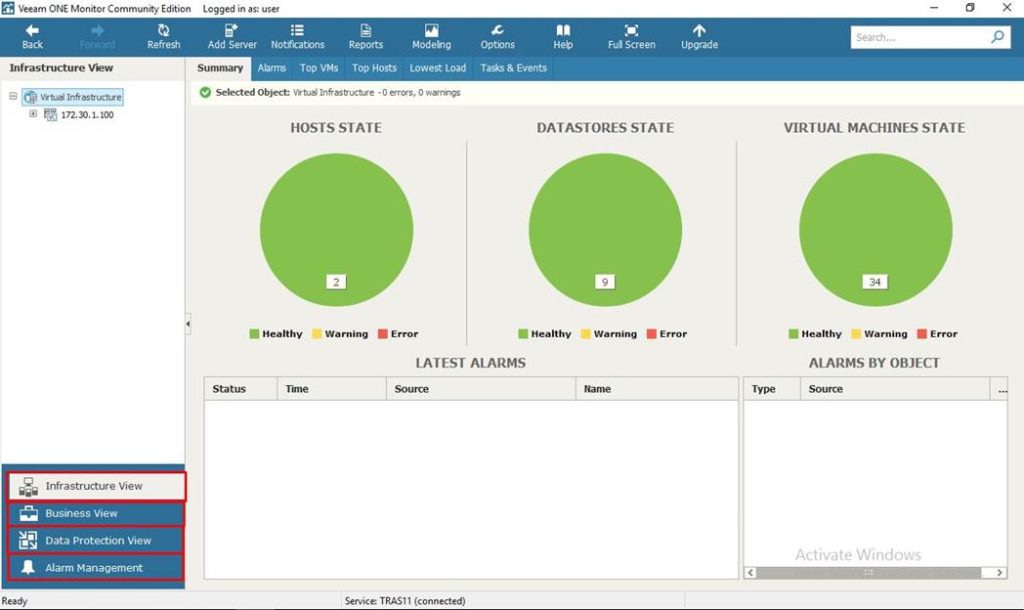
Task: Click green check status icon beside Selected Object
Action: pyautogui.click(x=205, y=93)
